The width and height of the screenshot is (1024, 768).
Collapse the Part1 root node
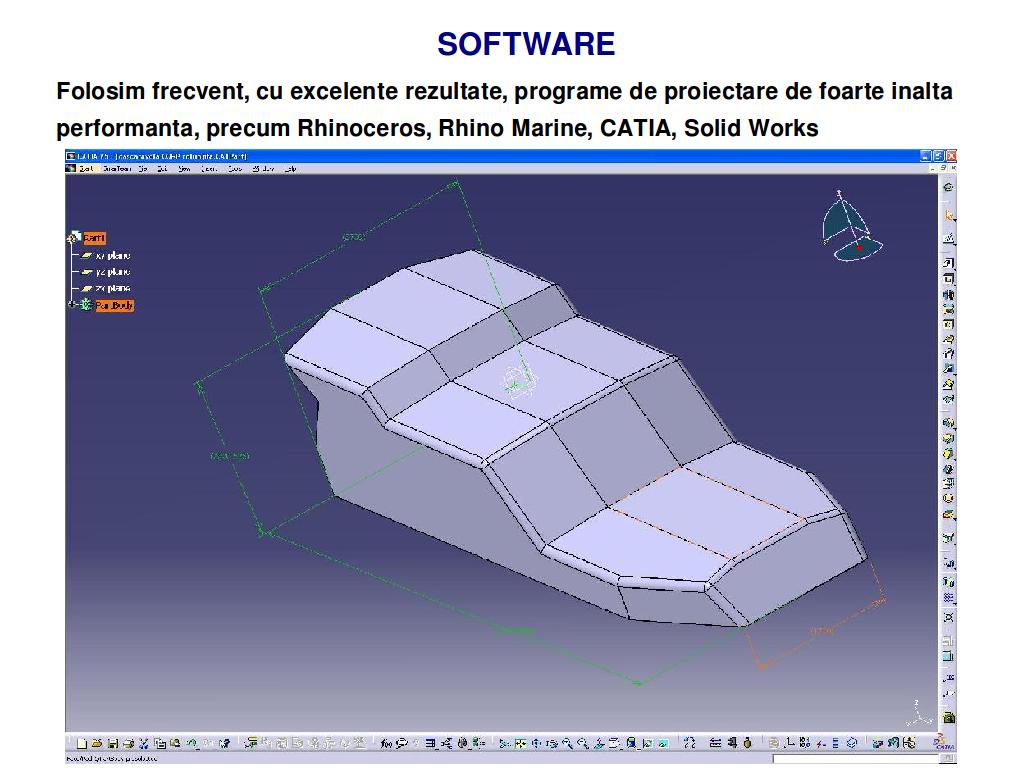(x=70, y=238)
